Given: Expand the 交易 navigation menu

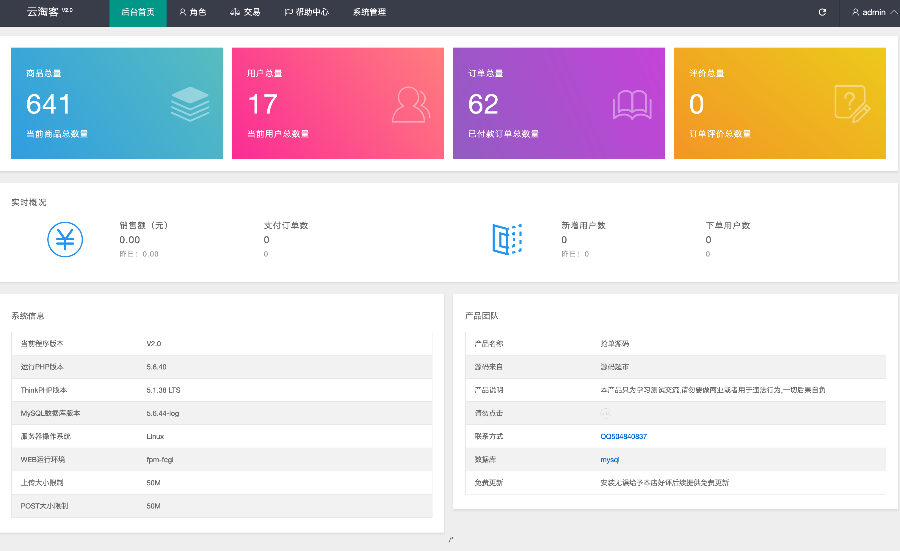Looking at the screenshot, I should [245, 13].
